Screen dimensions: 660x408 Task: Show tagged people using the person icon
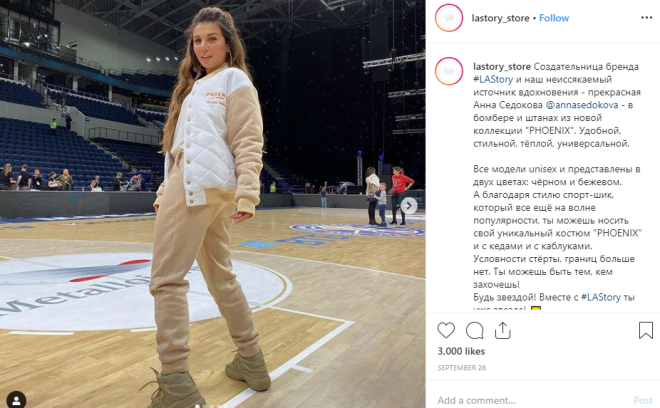16,400
